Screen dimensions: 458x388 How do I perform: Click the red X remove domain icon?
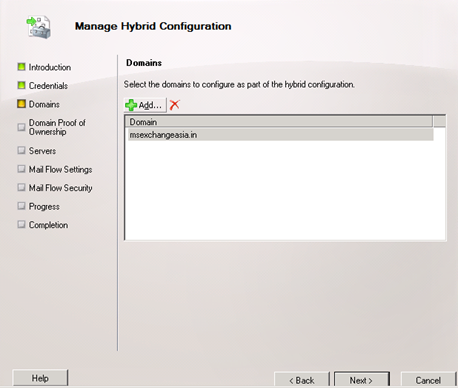point(175,105)
